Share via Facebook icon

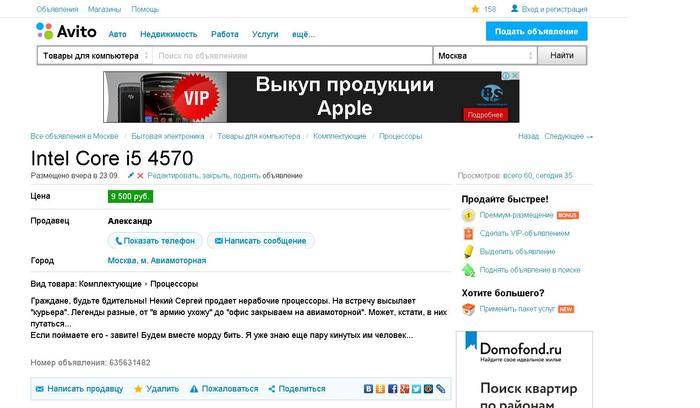392,389
